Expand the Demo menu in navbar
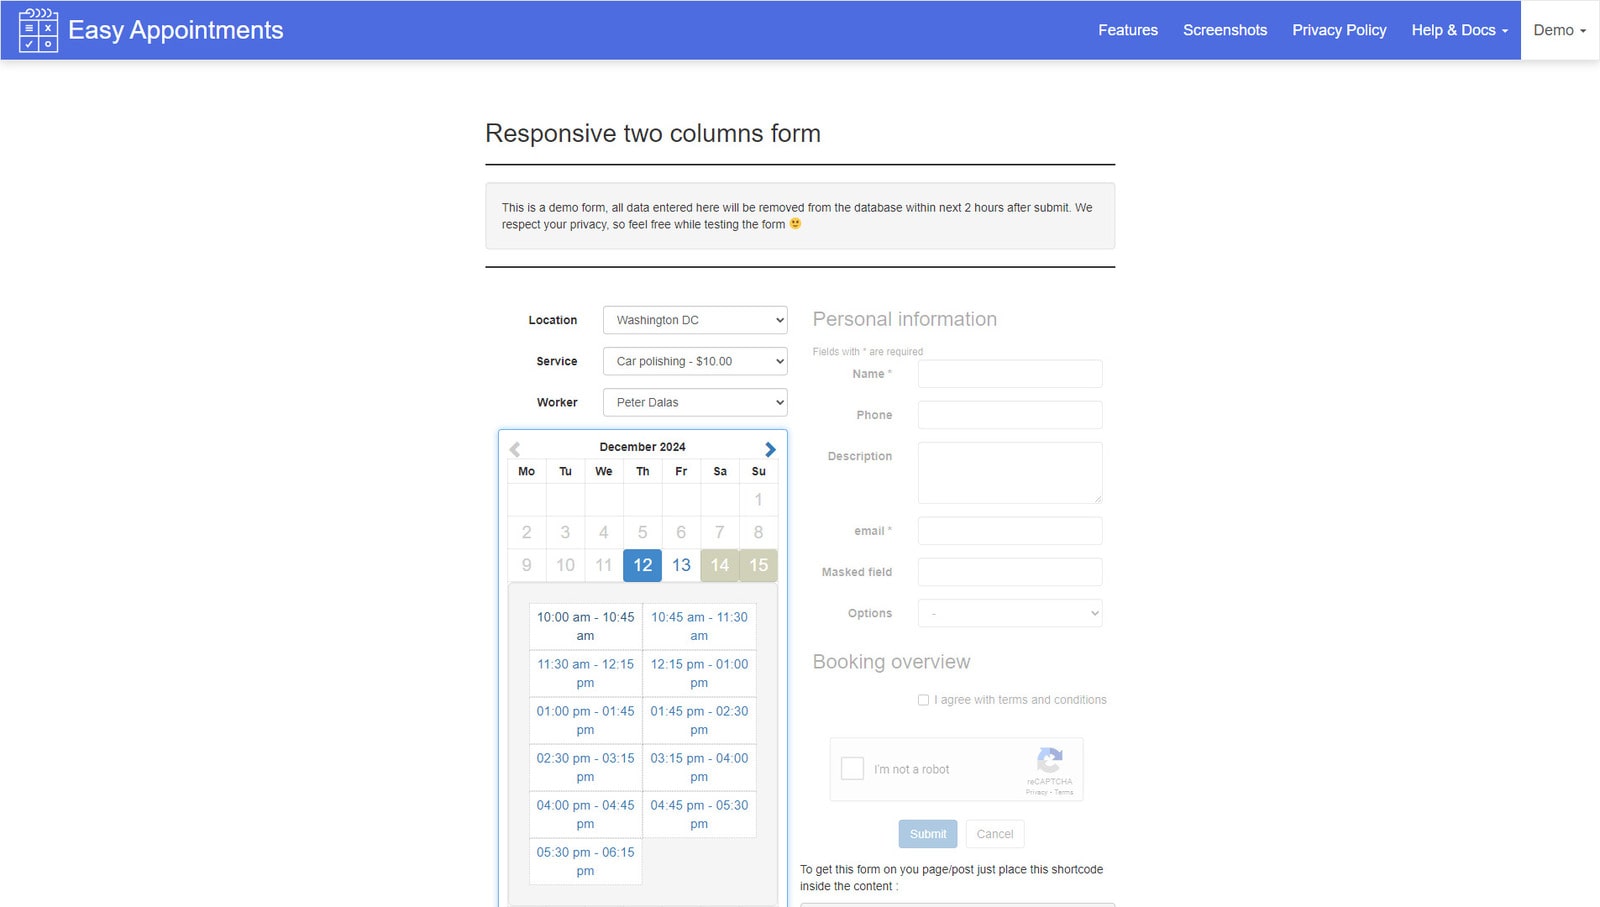Image resolution: width=1600 pixels, height=907 pixels. tap(1560, 30)
